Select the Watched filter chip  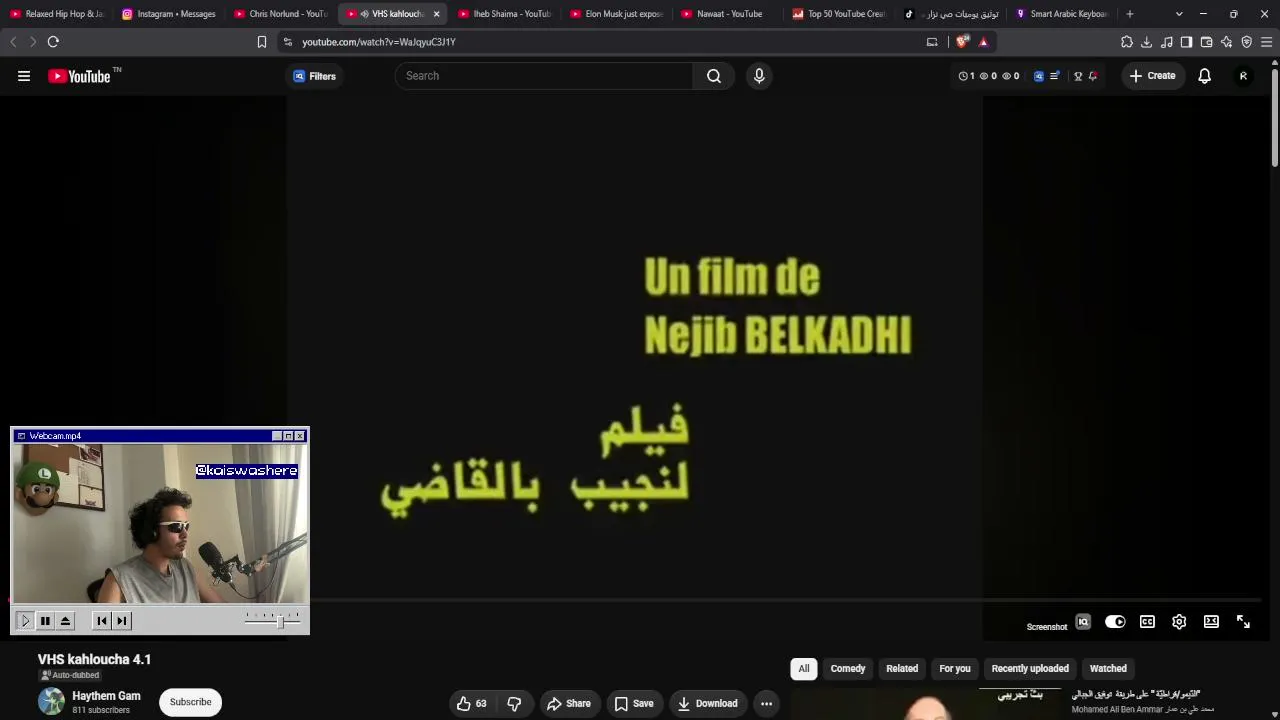tap(1108, 669)
